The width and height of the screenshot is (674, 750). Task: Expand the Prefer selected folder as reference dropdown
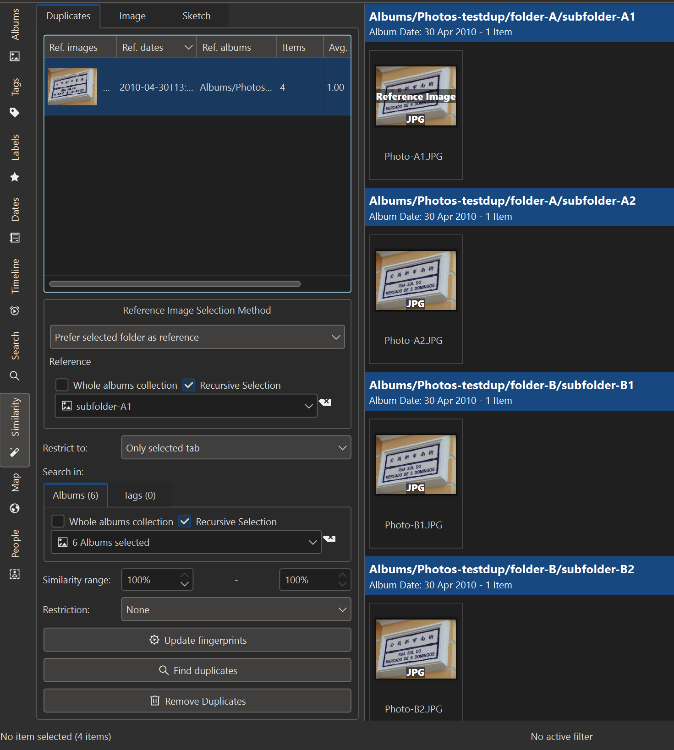click(197, 338)
